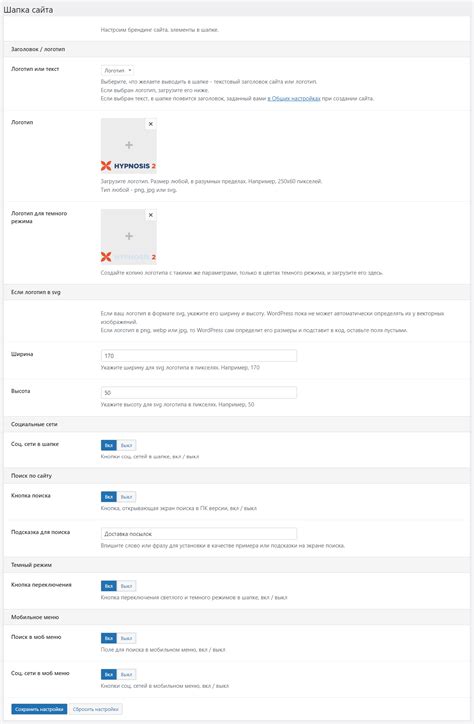Turn off social networks in header
The width and height of the screenshot is (474, 724).
[126, 446]
